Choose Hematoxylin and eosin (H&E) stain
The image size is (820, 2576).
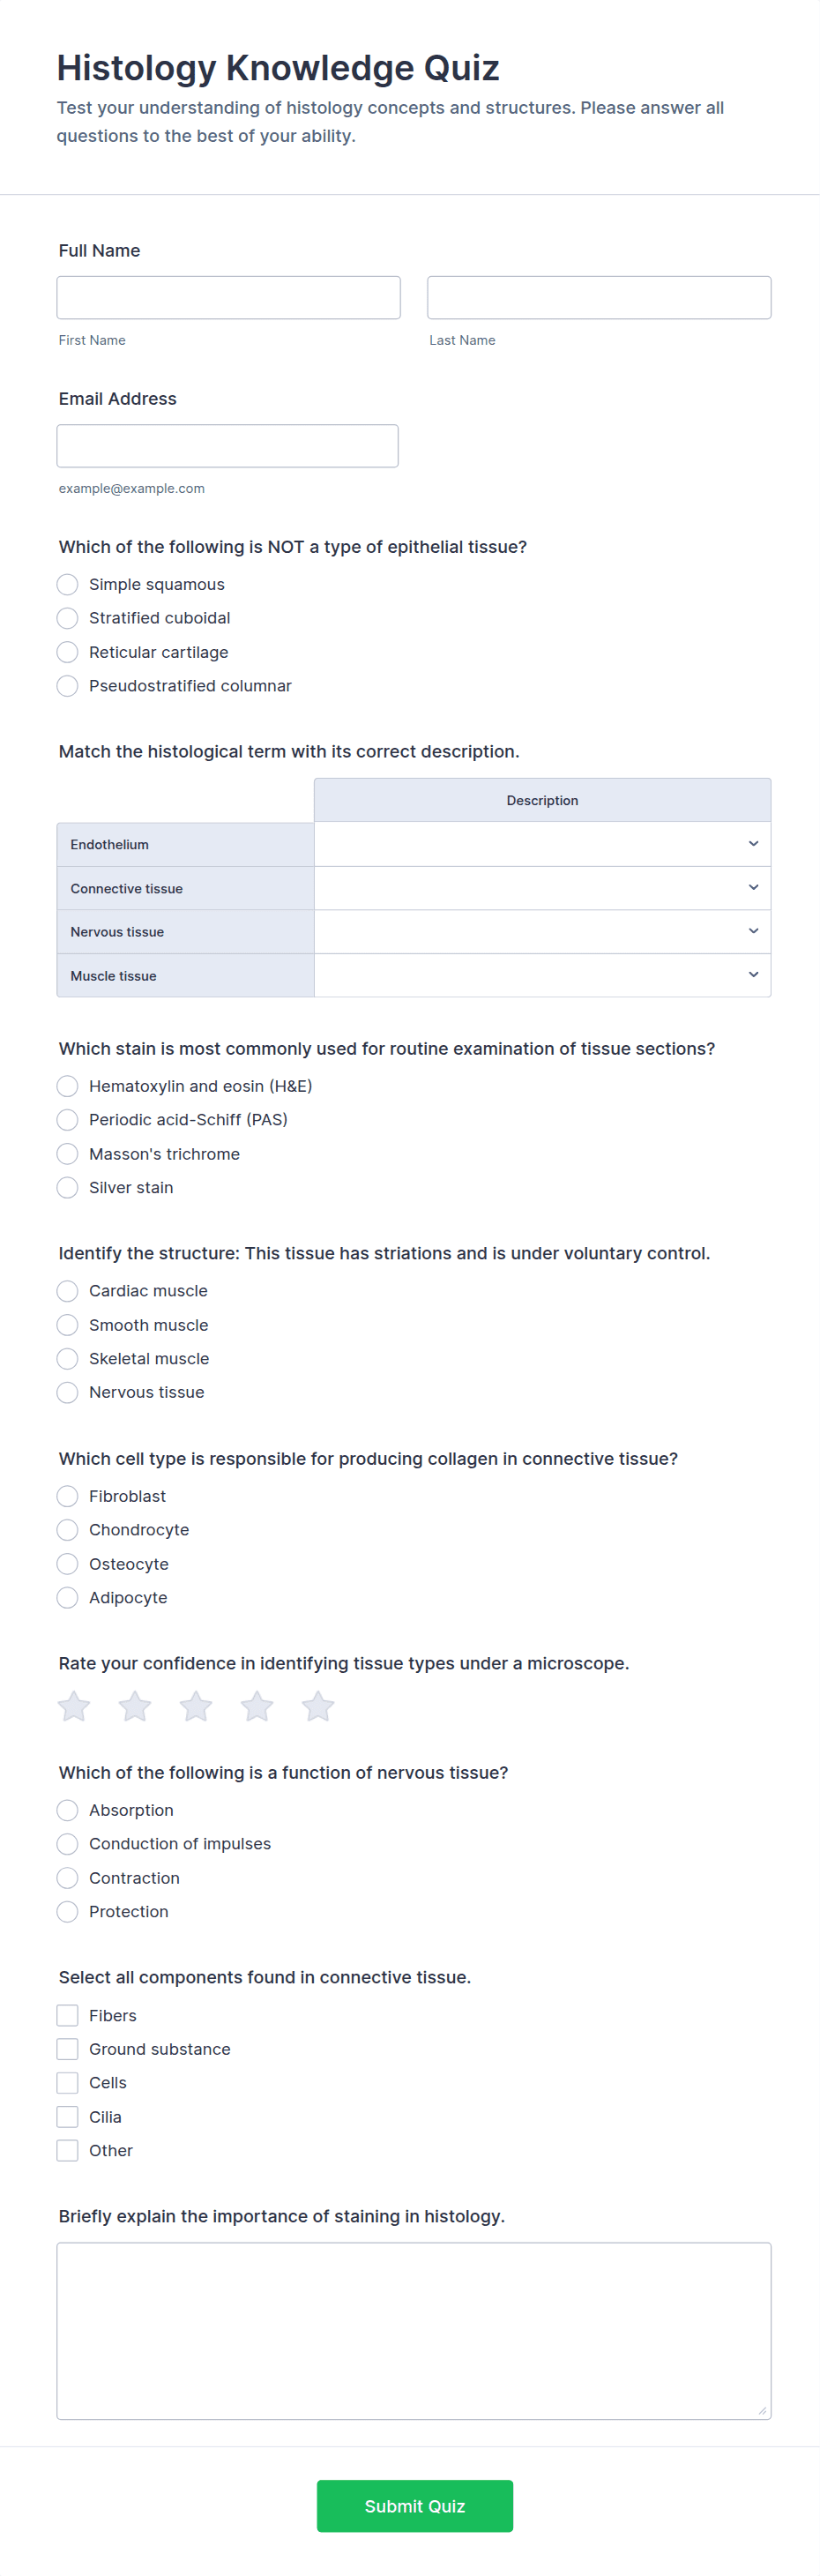(x=68, y=1086)
